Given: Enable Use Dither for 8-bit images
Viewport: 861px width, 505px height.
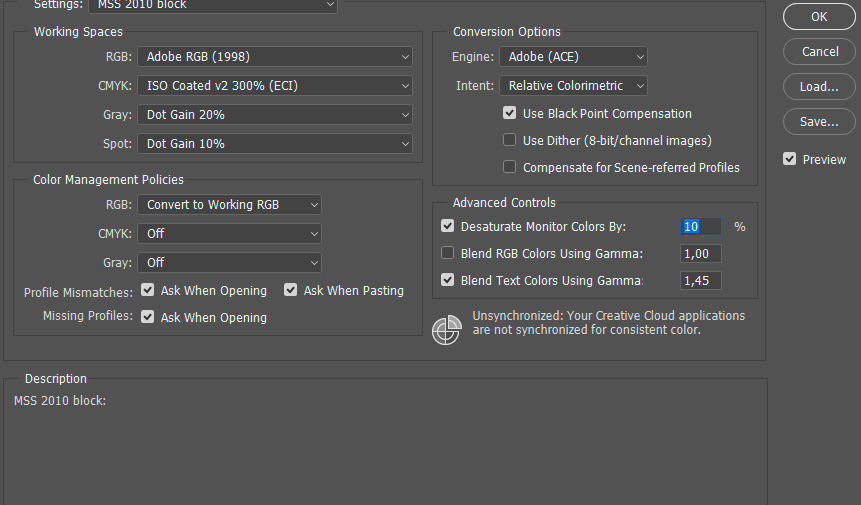Looking at the screenshot, I should [510, 141].
